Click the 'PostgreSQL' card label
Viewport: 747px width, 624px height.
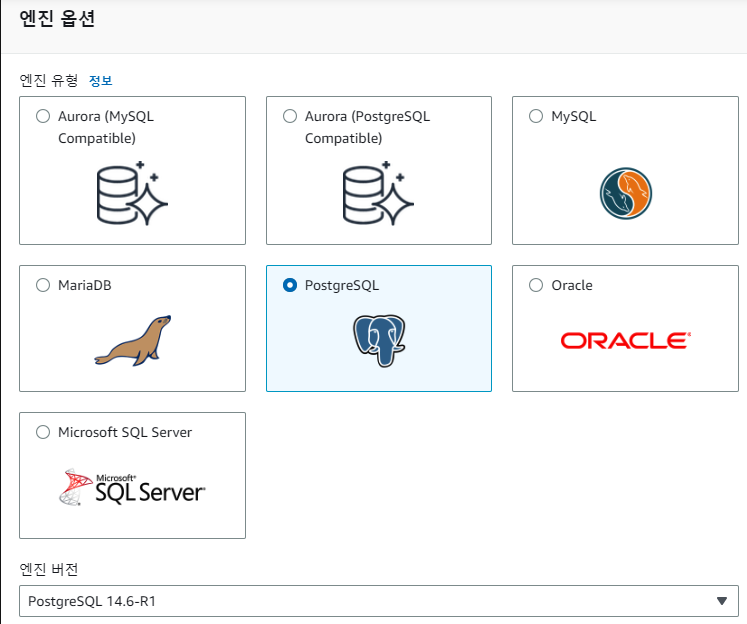click(x=342, y=285)
